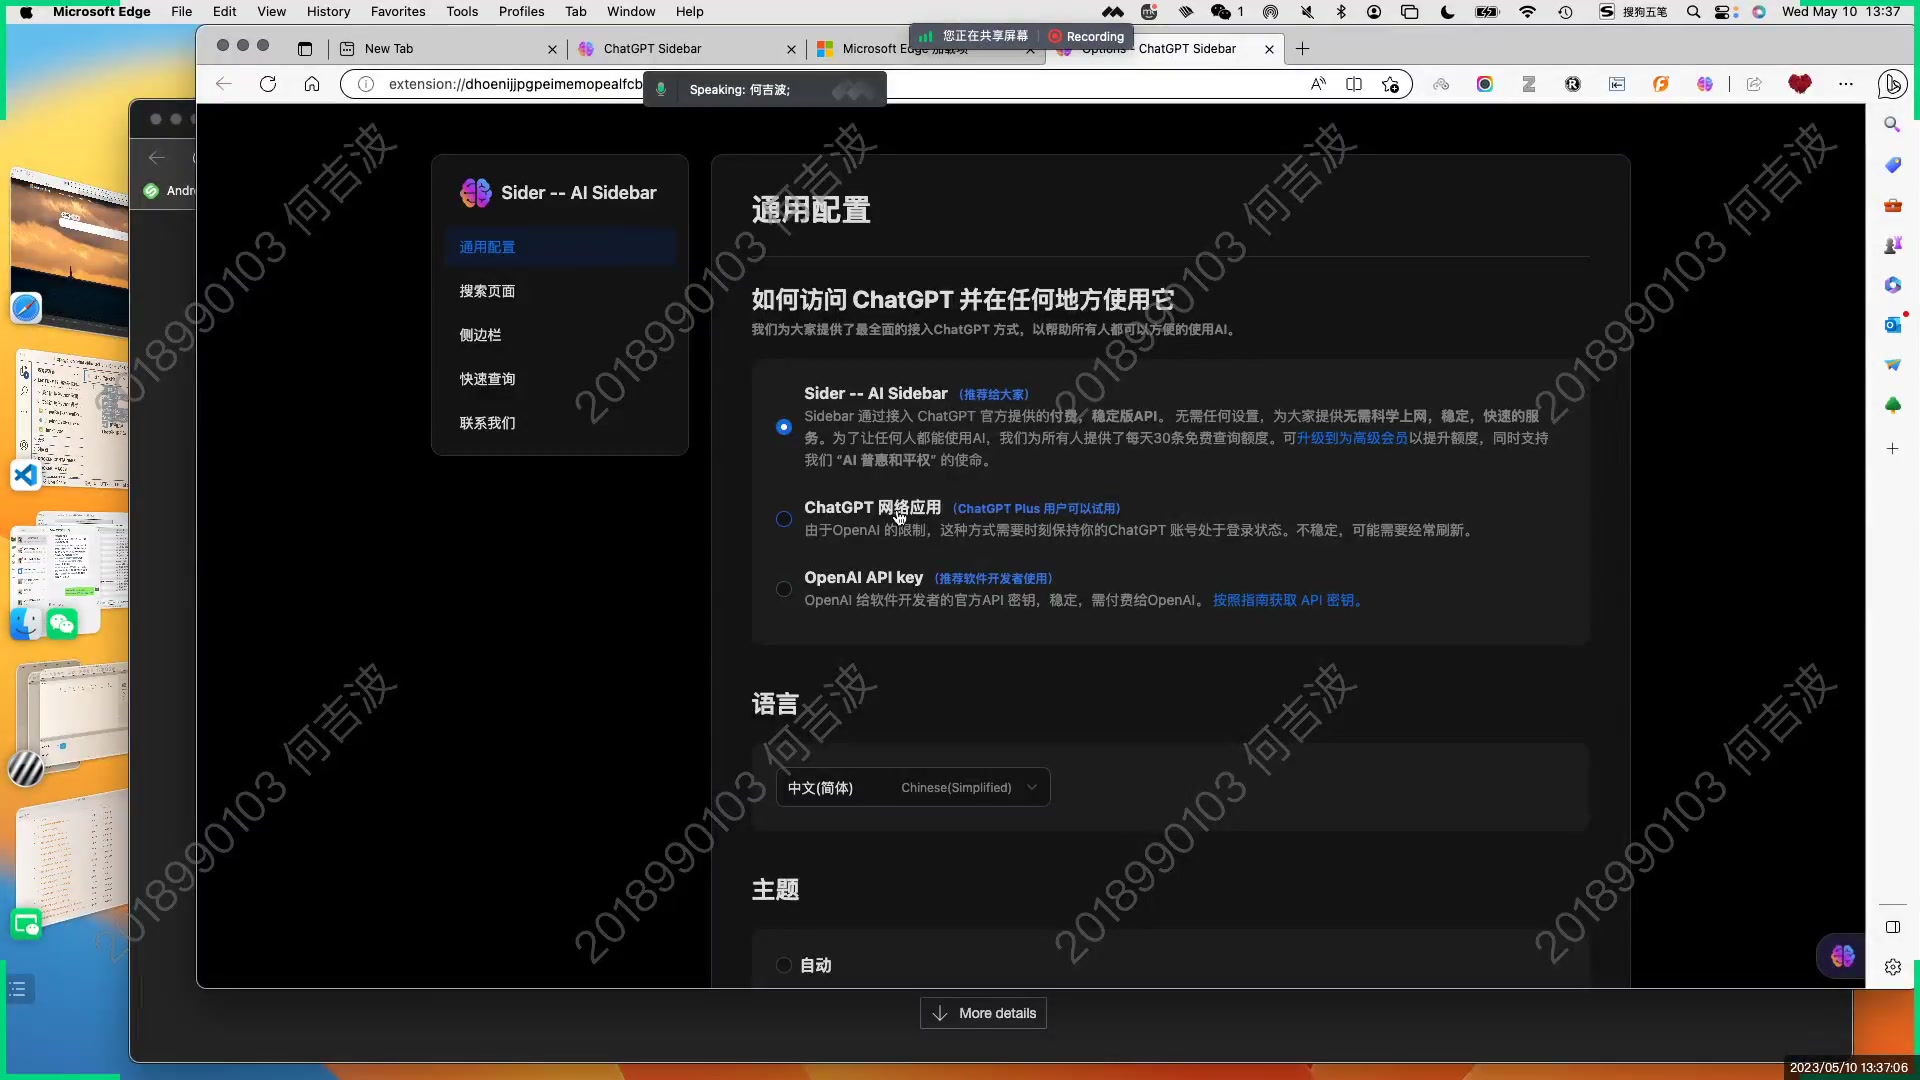
Task: Click the 升级到为高级会员 link
Action: click(x=1352, y=438)
